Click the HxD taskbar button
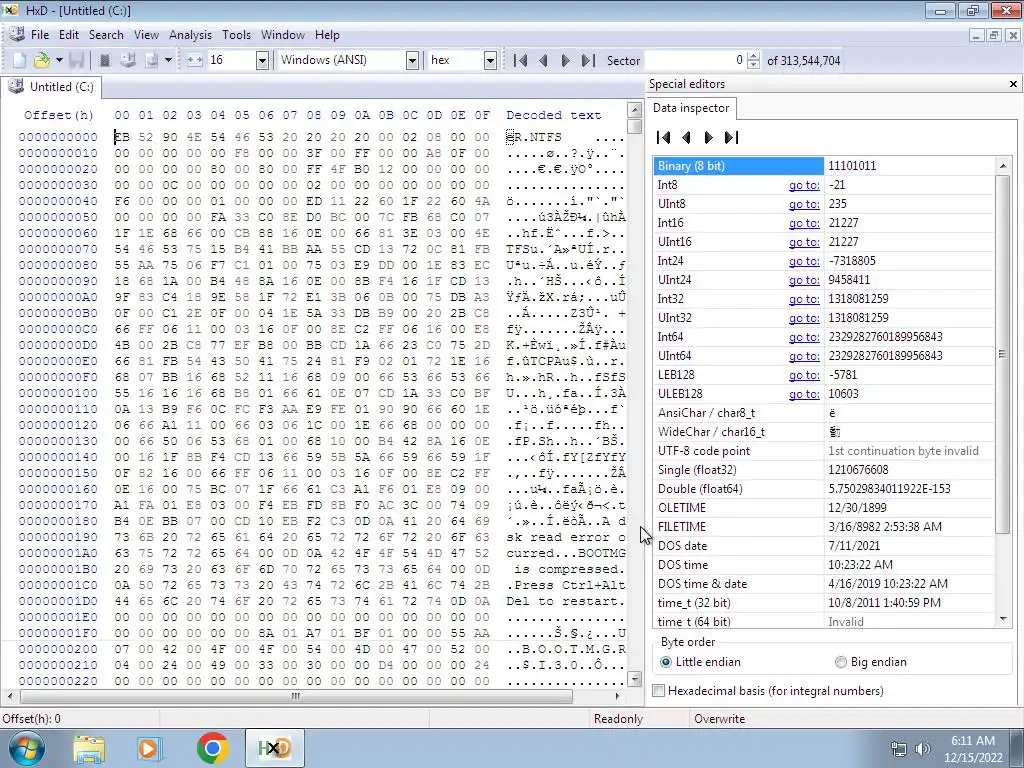This screenshot has width=1024, height=768. [274, 748]
